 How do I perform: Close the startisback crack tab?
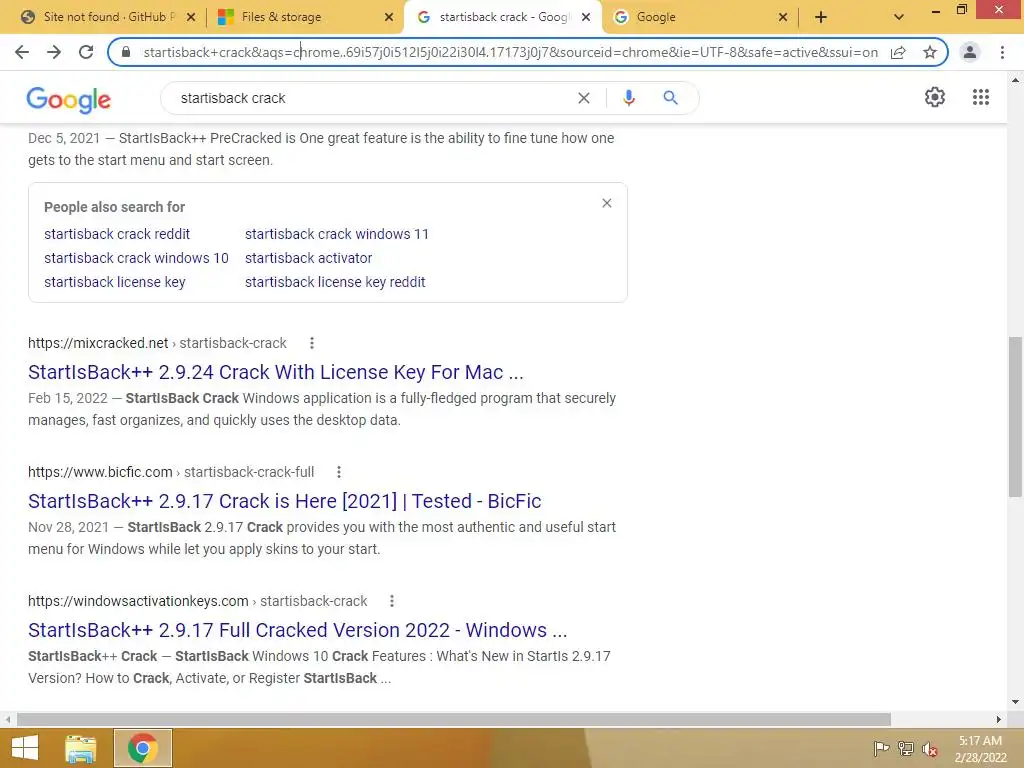point(586,17)
